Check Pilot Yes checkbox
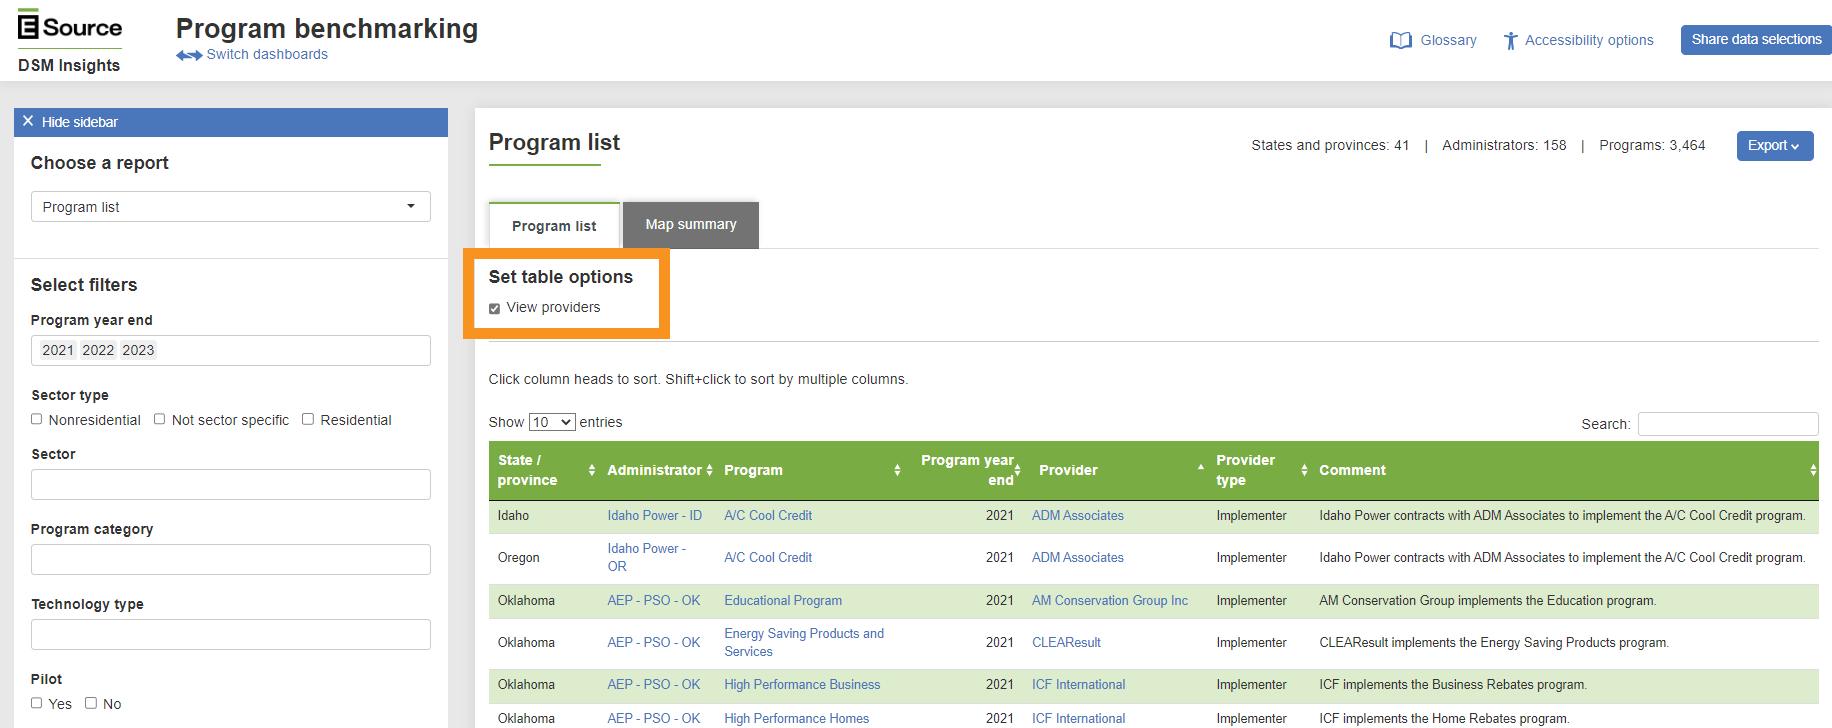The image size is (1832, 728). 37,703
